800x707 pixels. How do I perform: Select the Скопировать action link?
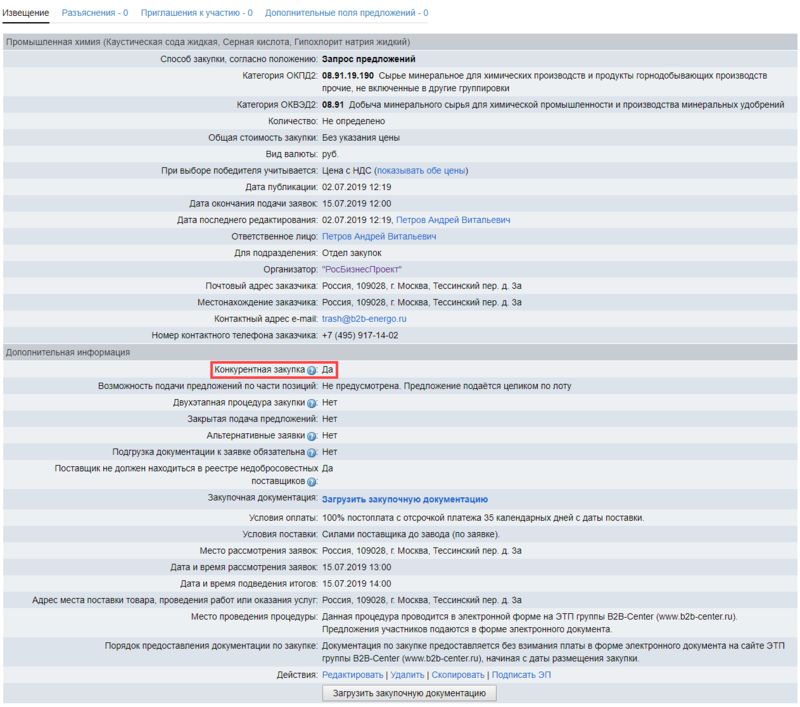click(x=457, y=675)
